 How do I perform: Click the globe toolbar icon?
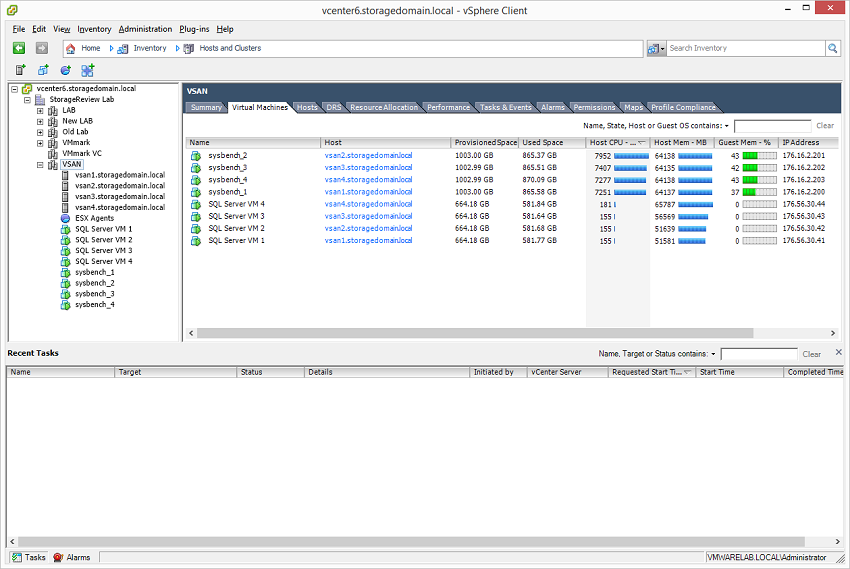coord(66,70)
